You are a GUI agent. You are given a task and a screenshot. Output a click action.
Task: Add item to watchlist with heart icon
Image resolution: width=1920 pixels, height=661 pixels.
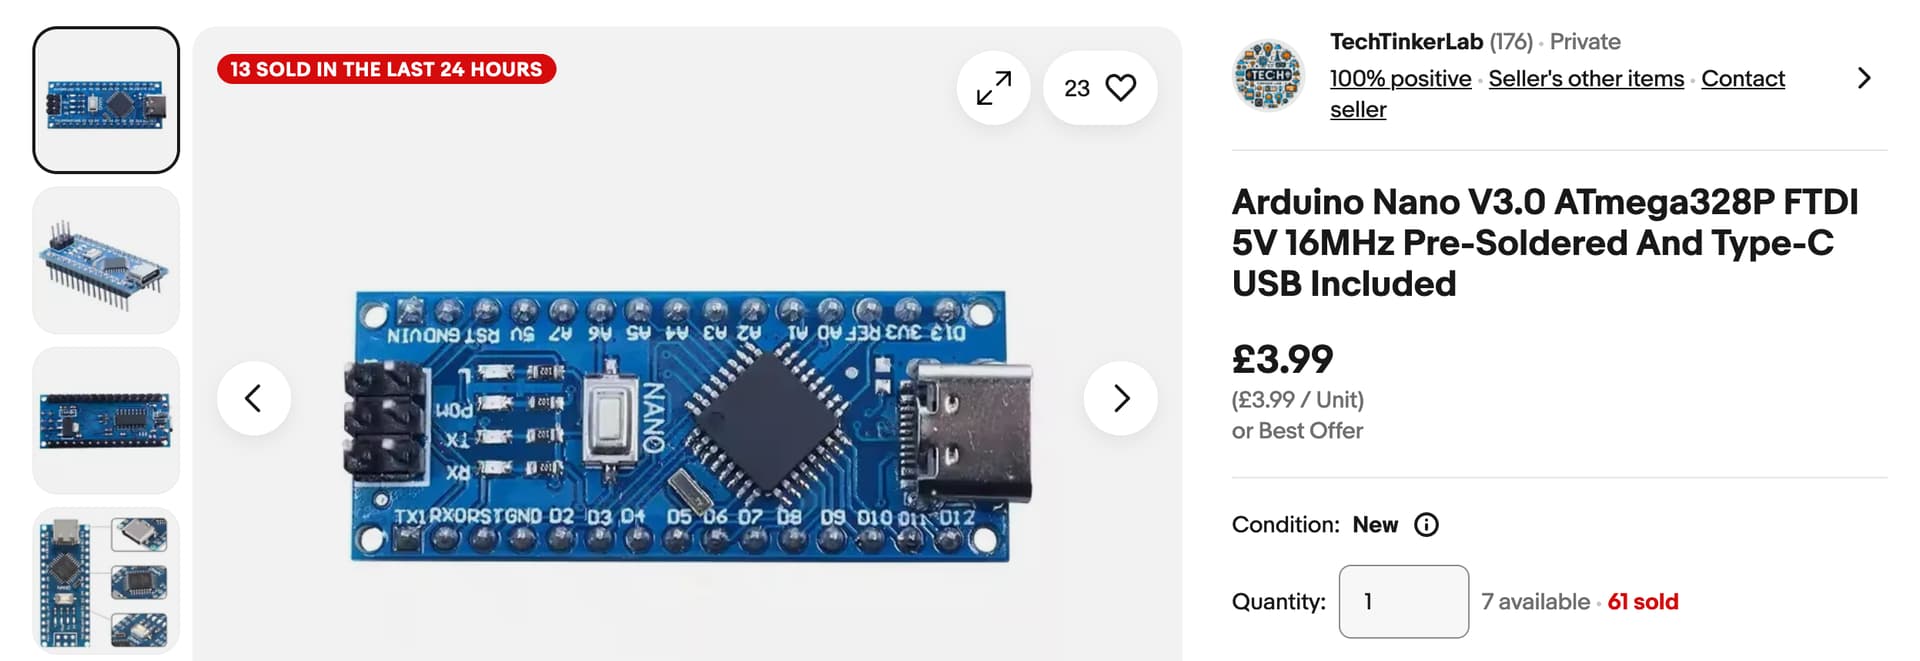pos(1101,88)
